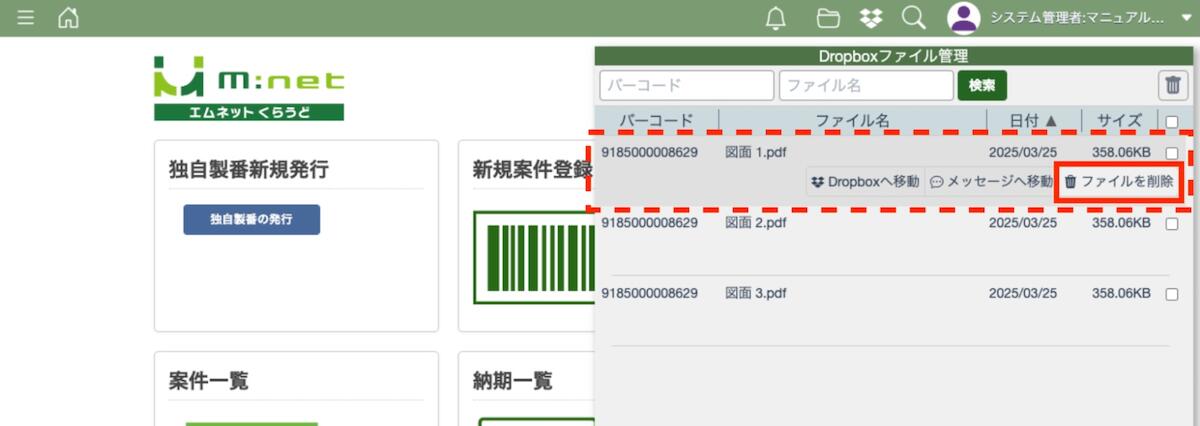The width and height of the screenshot is (1200, 426).
Task: Click the バーコード search input field
Action: [687, 86]
